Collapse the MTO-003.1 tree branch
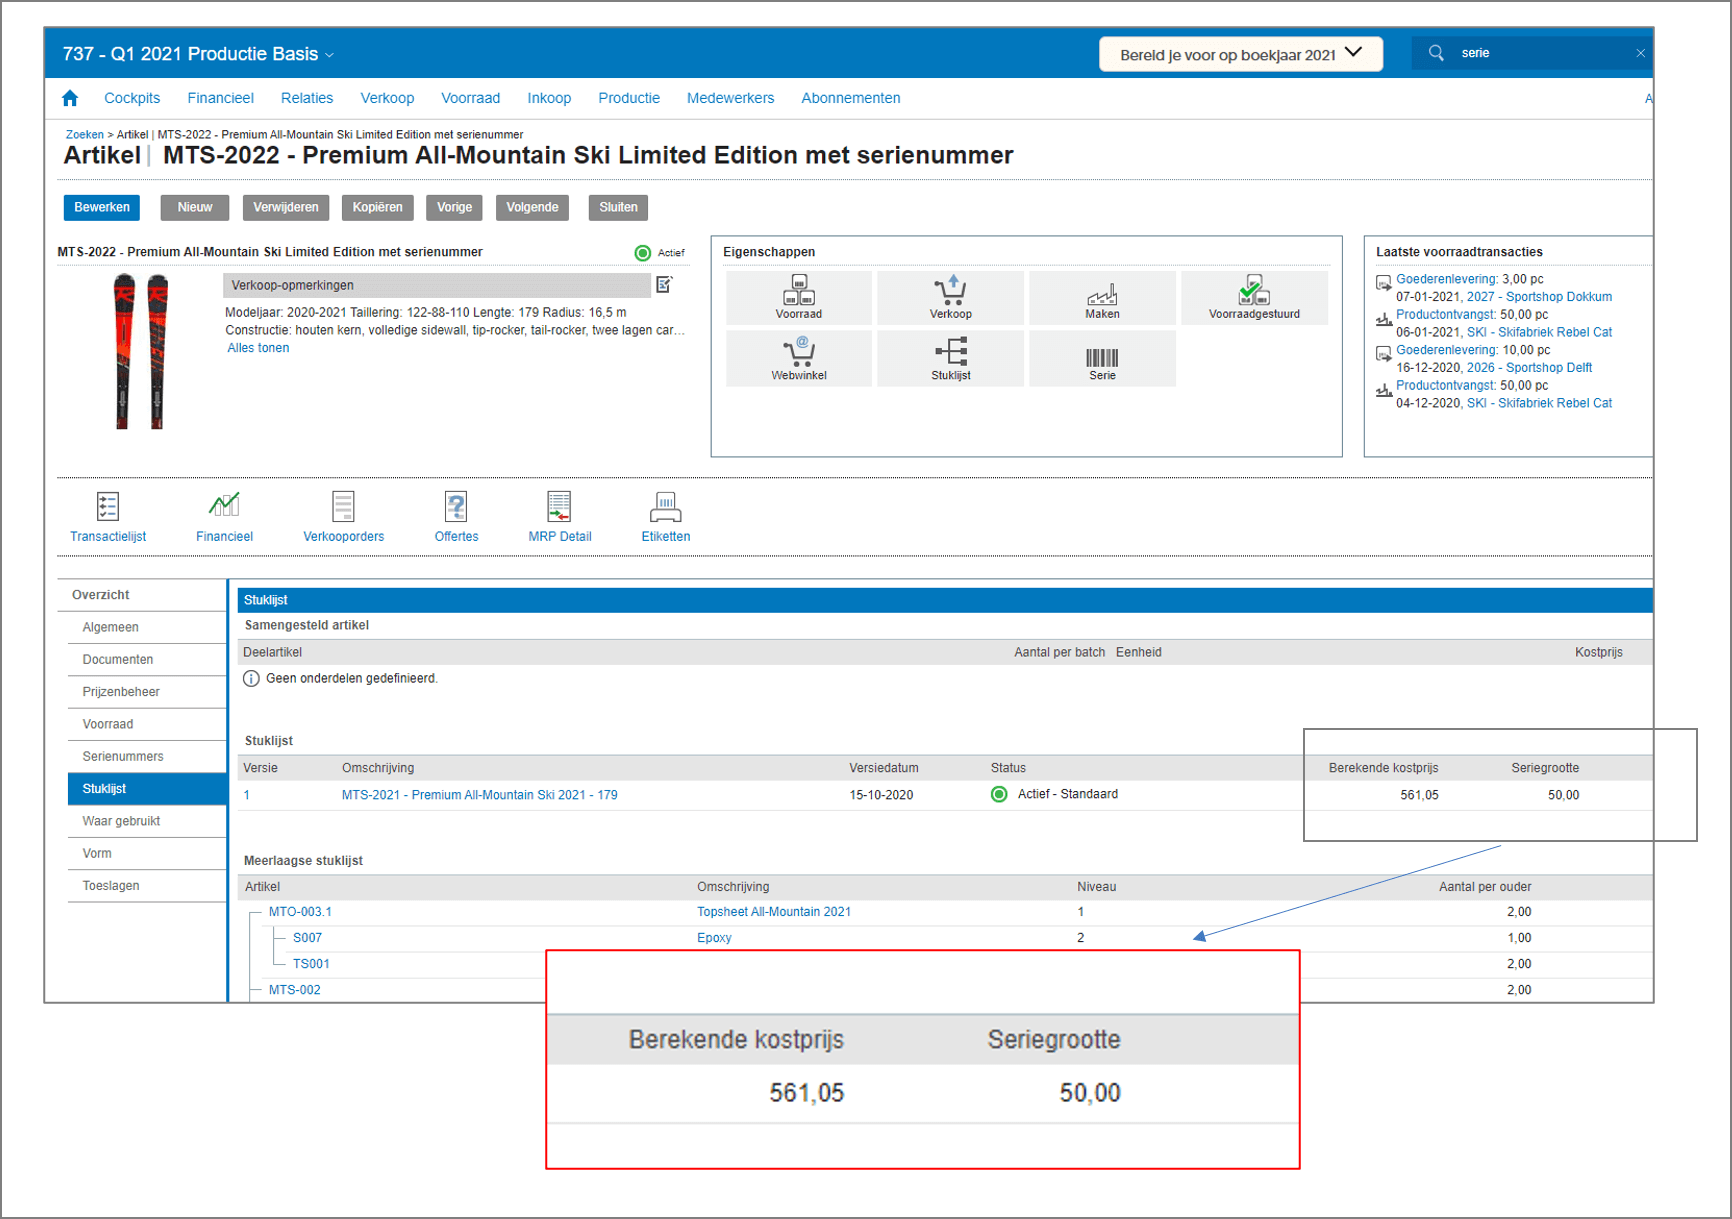The width and height of the screenshot is (1732, 1219). click(252, 911)
